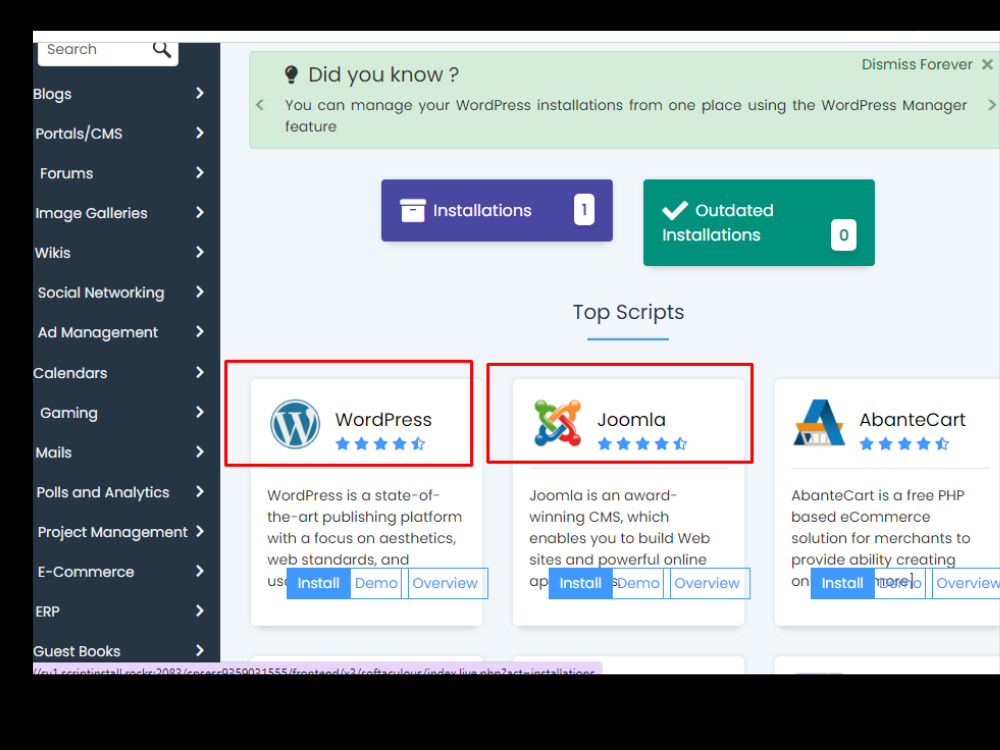The width and height of the screenshot is (1000, 750).
Task: Install WordPress
Action: coord(318,583)
